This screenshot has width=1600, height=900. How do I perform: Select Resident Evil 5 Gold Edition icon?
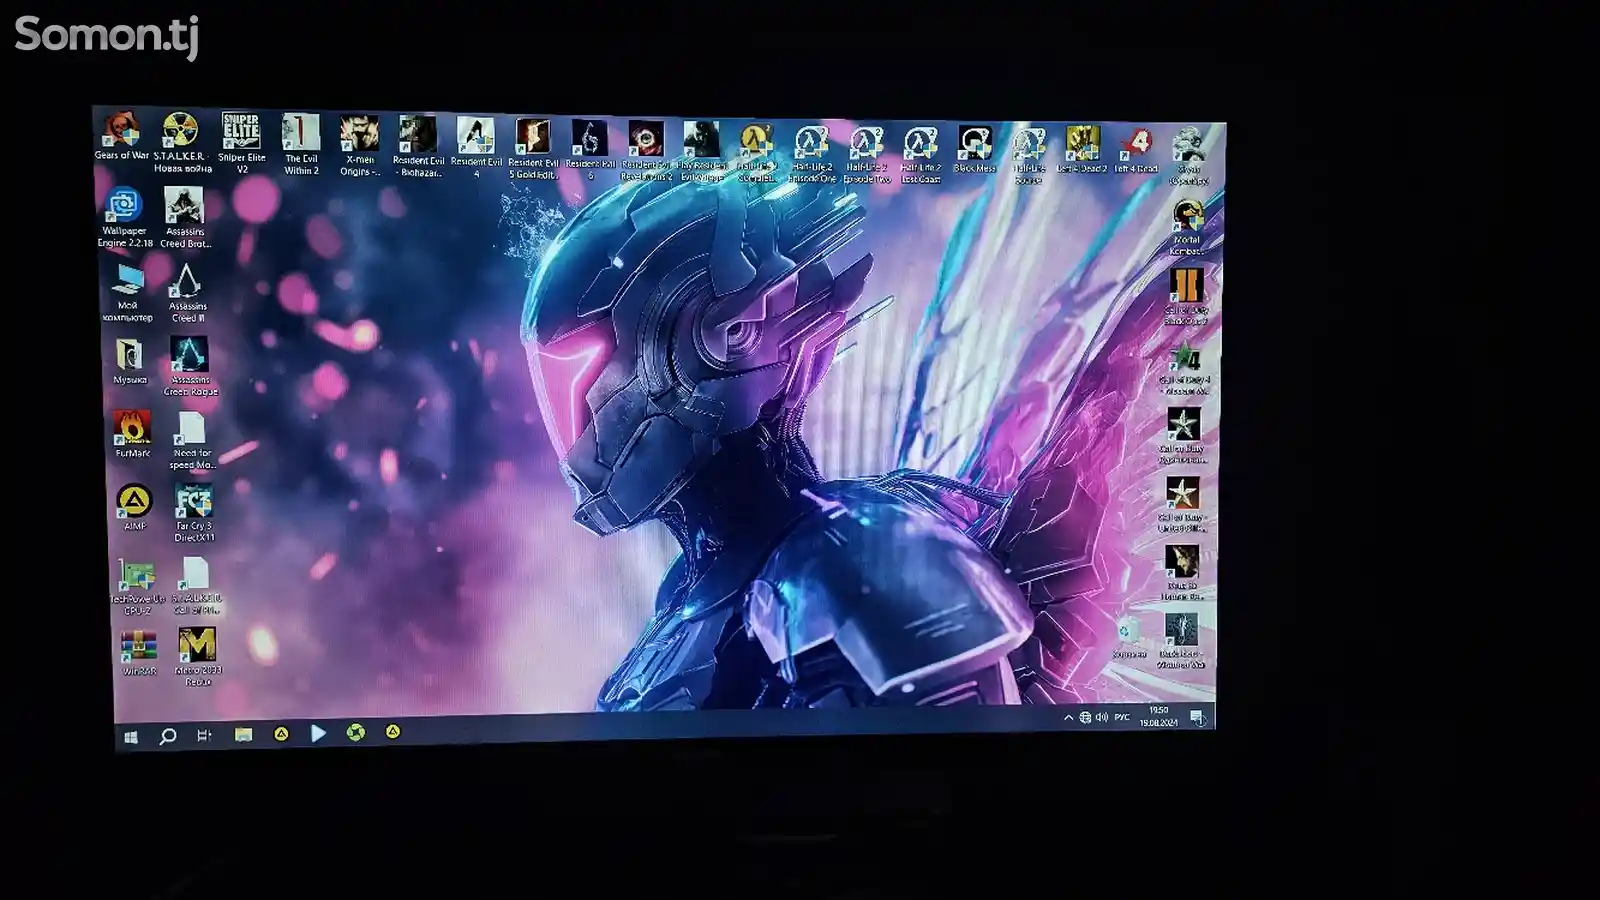pyautogui.click(x=533, y=149)
